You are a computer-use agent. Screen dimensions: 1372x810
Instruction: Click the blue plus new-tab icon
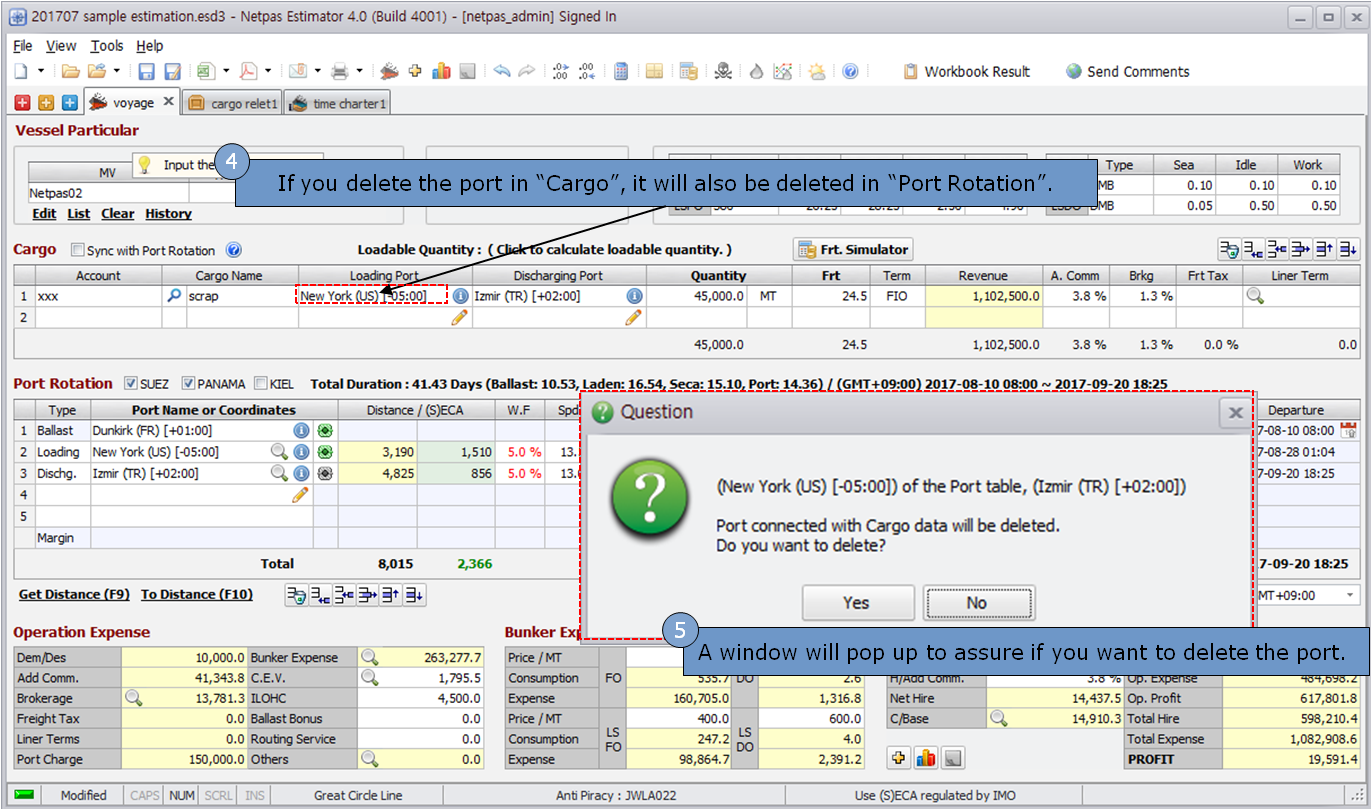[x=69, y=102]
